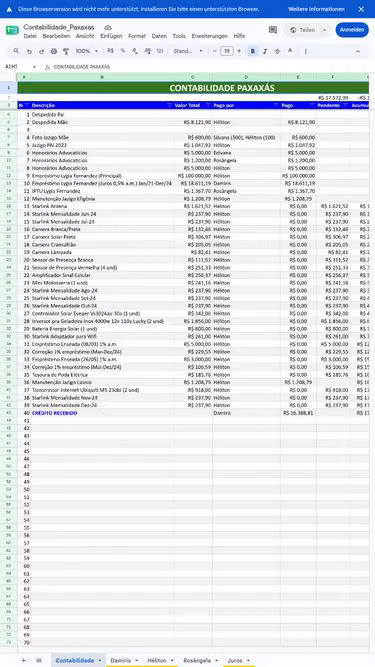Open the Erweiterungen menu

point(210,36)
